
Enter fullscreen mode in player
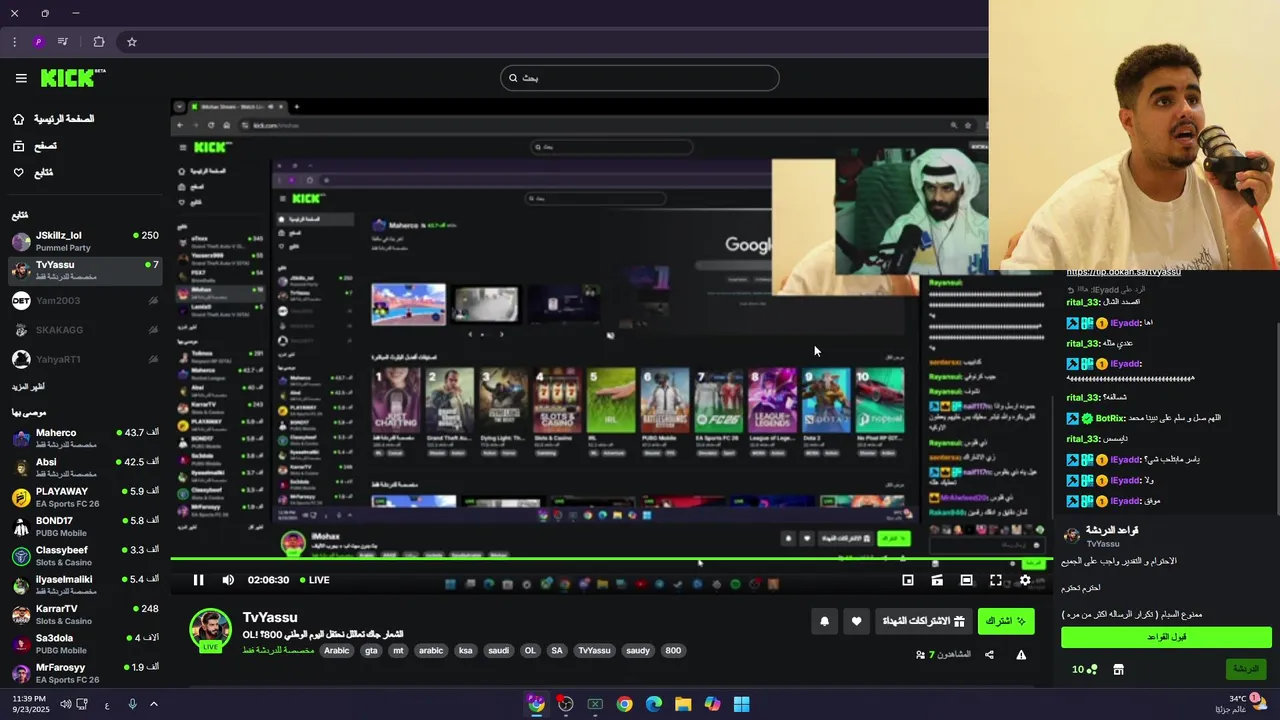click(x=996, y=580)
